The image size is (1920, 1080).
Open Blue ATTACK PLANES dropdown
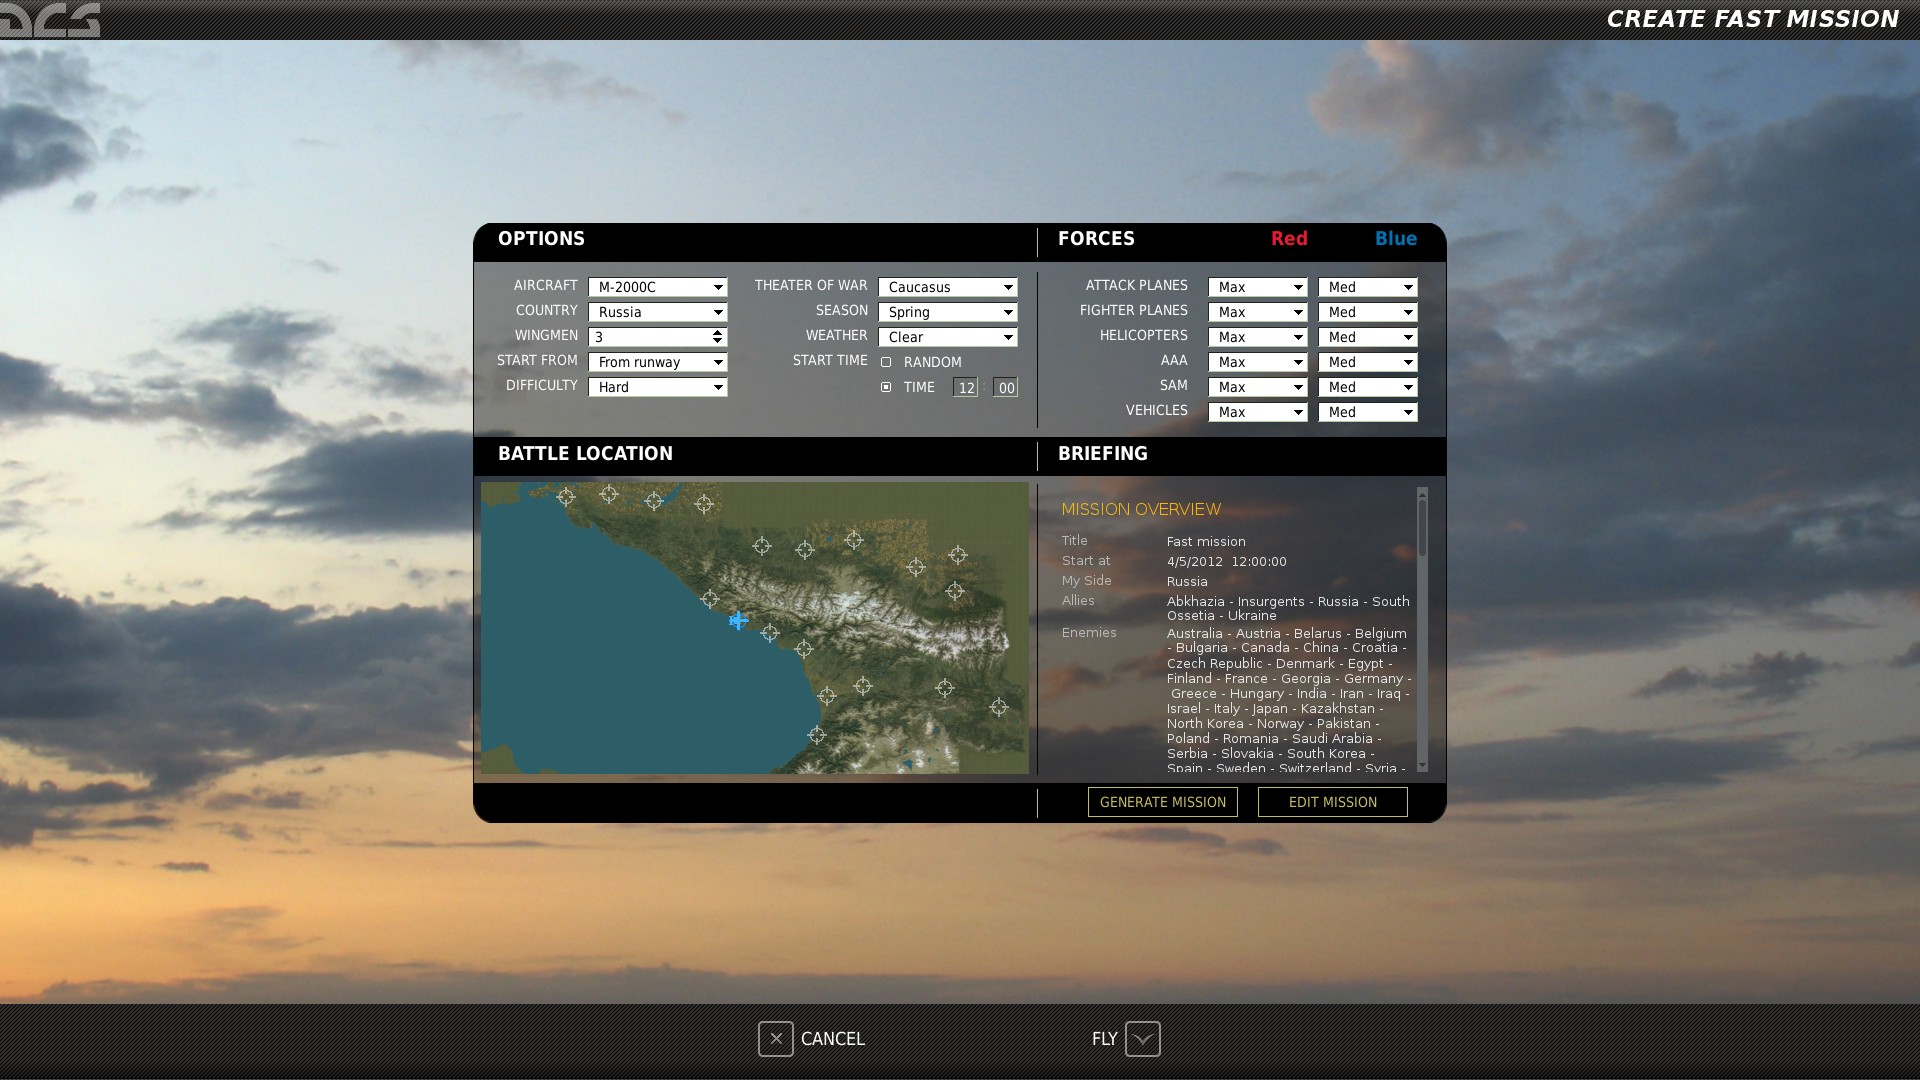[x=1368, y=287]
